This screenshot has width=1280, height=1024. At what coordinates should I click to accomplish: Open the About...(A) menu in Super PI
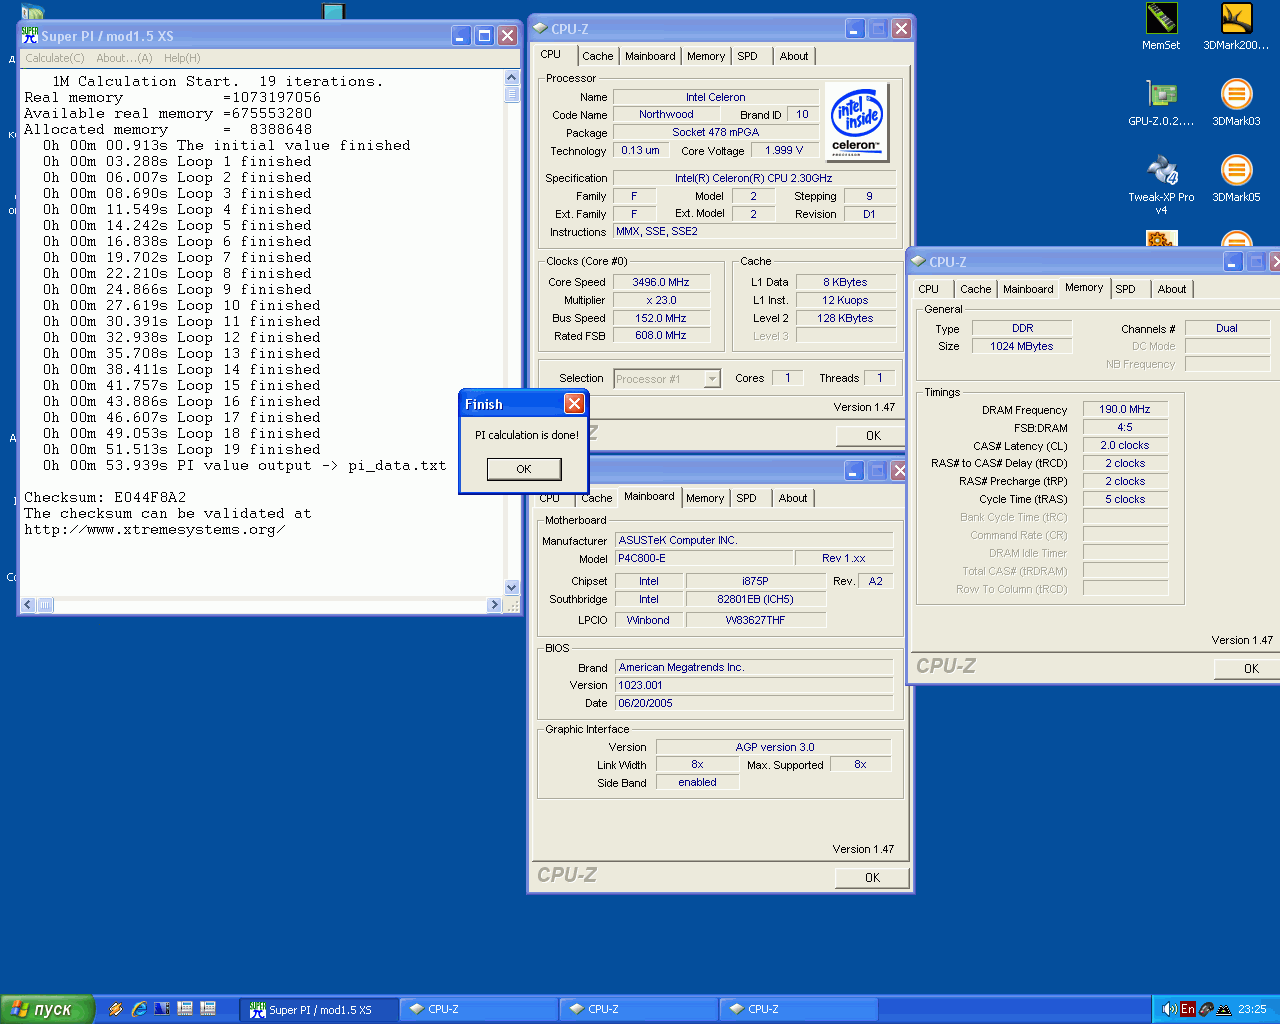[x=124, y=58]
